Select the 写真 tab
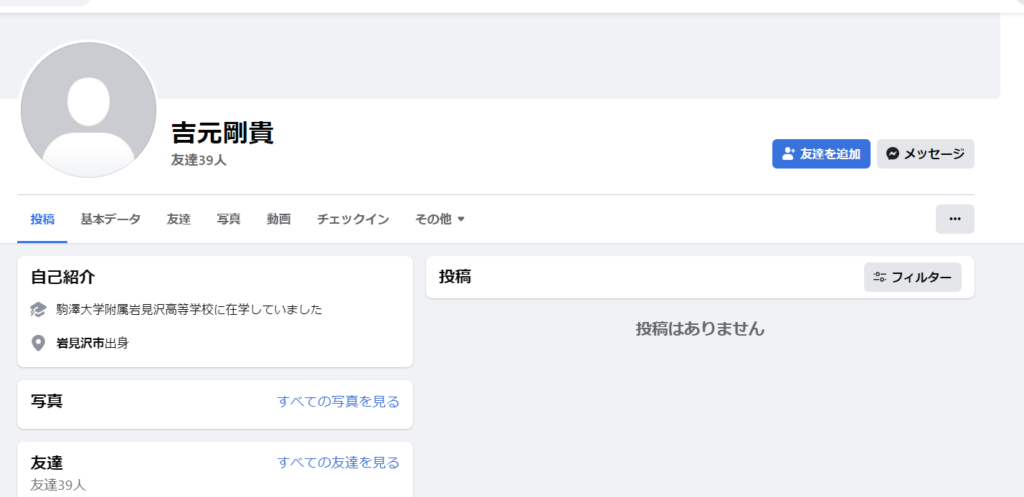The image size is (1024, 497). coord(229,219)
